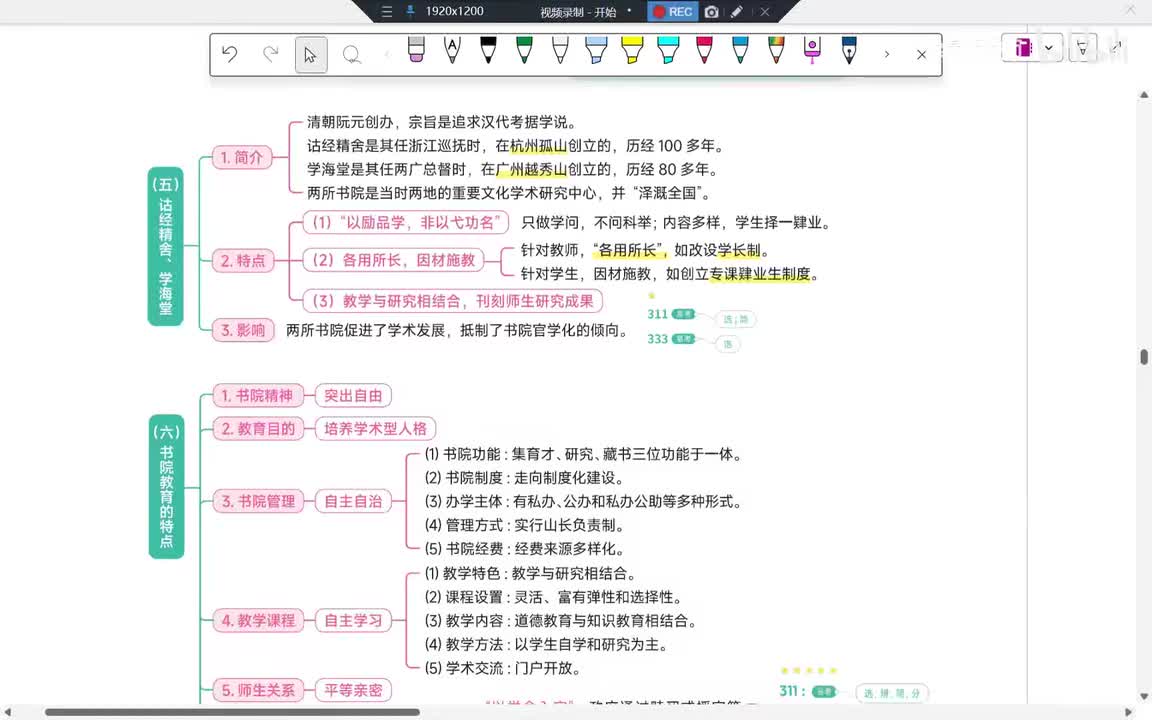Redo the last undone action
The width and height of the screenshot is (1152, 720).
pos(270,54)
